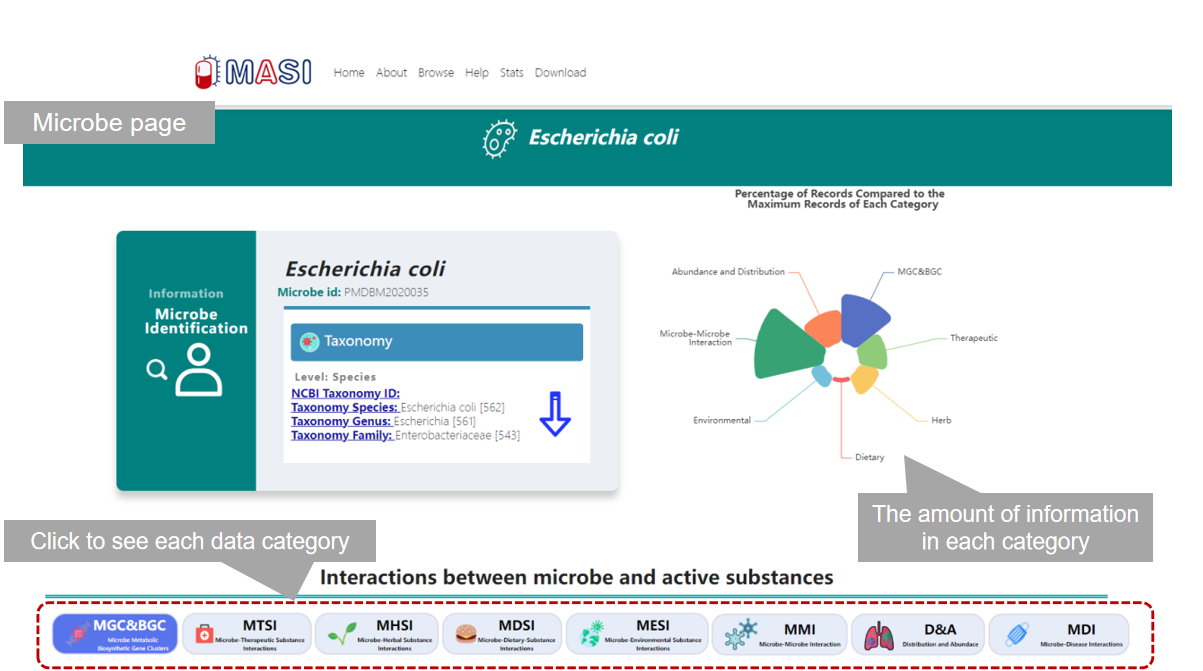Image resolution: width=1203 pixels, height=671 pixels.
Task: Click the bacterium icon beside Escherichia coli title
Action: pos(499,139)
